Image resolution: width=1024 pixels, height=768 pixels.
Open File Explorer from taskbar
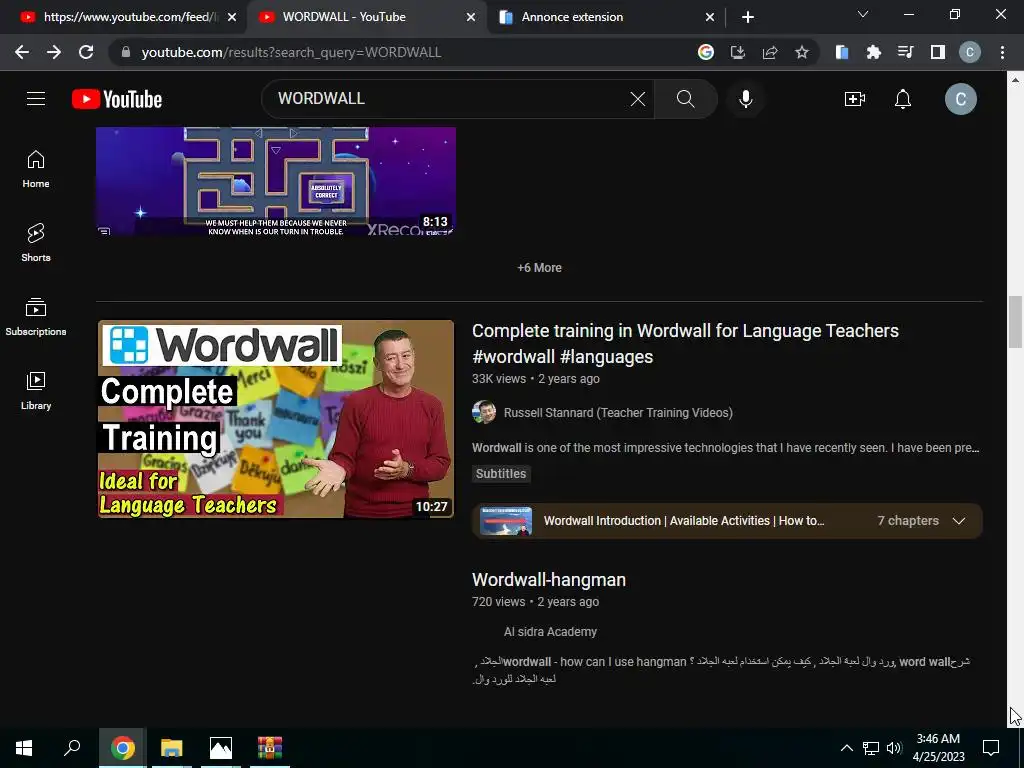click(x=172, y=748)
